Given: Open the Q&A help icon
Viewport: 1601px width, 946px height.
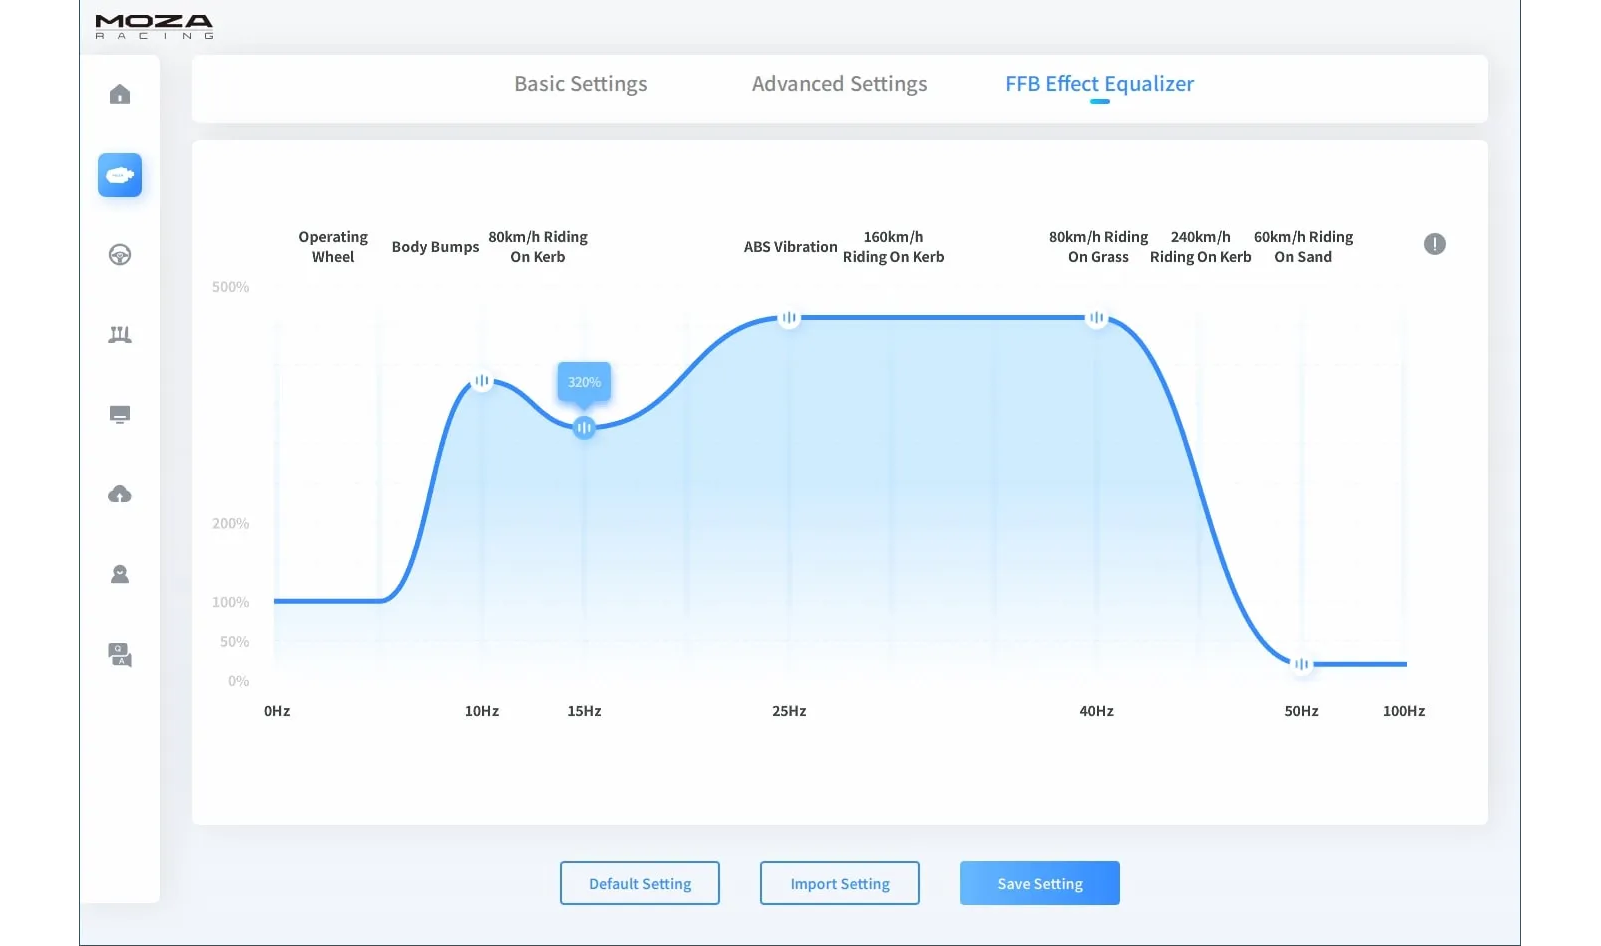Looking at the screenshot, I should click(x=120, y=655).
